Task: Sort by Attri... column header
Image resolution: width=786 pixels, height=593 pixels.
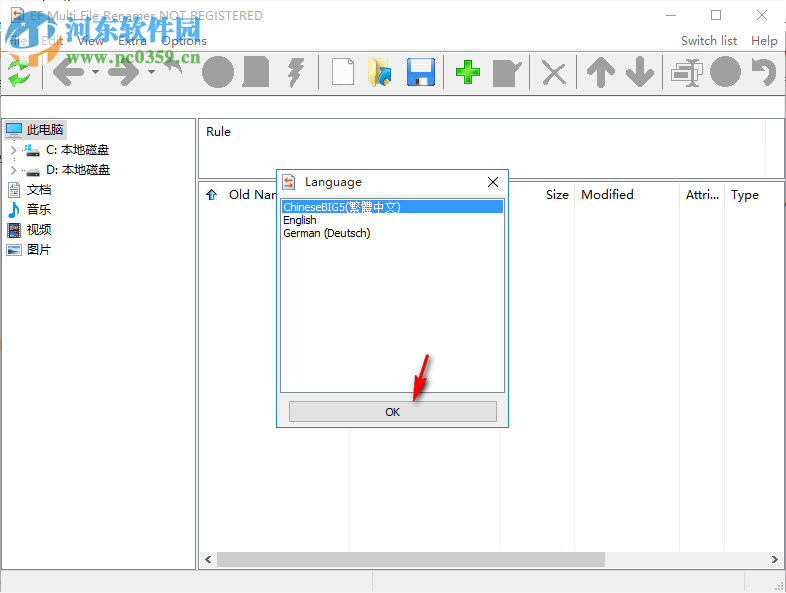Action: click(x=702, y=194)
